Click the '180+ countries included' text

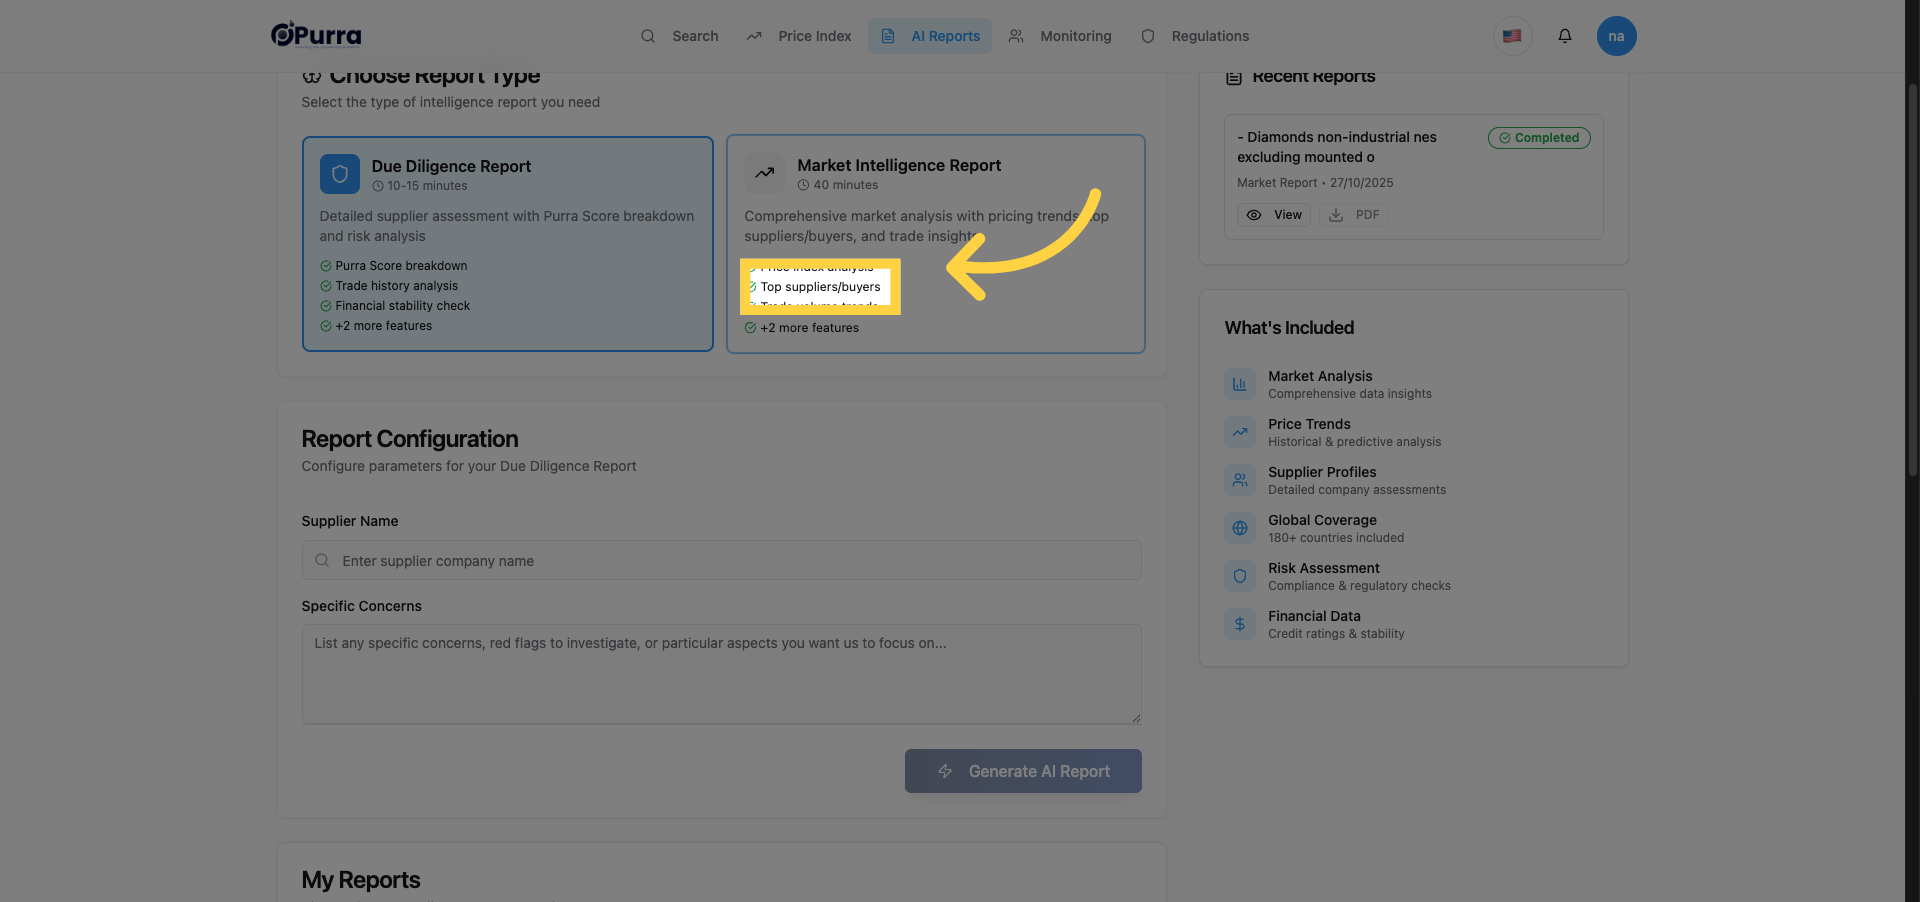click(x=1336, y=538)
